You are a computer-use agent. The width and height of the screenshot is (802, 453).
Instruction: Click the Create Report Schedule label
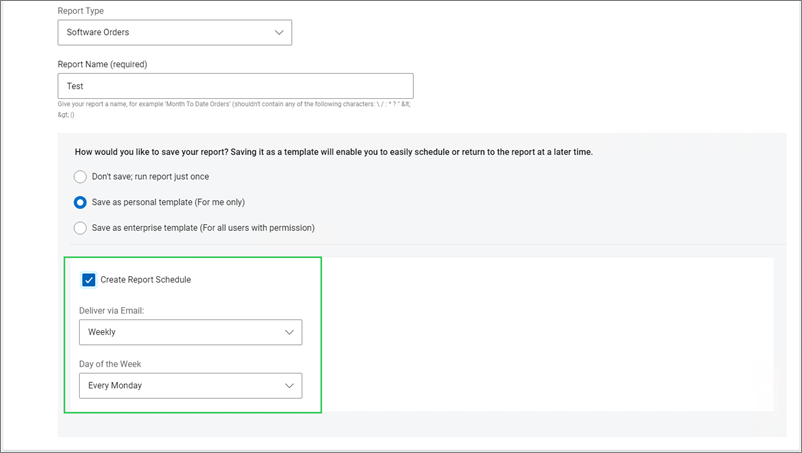click(x=146, y=280)
